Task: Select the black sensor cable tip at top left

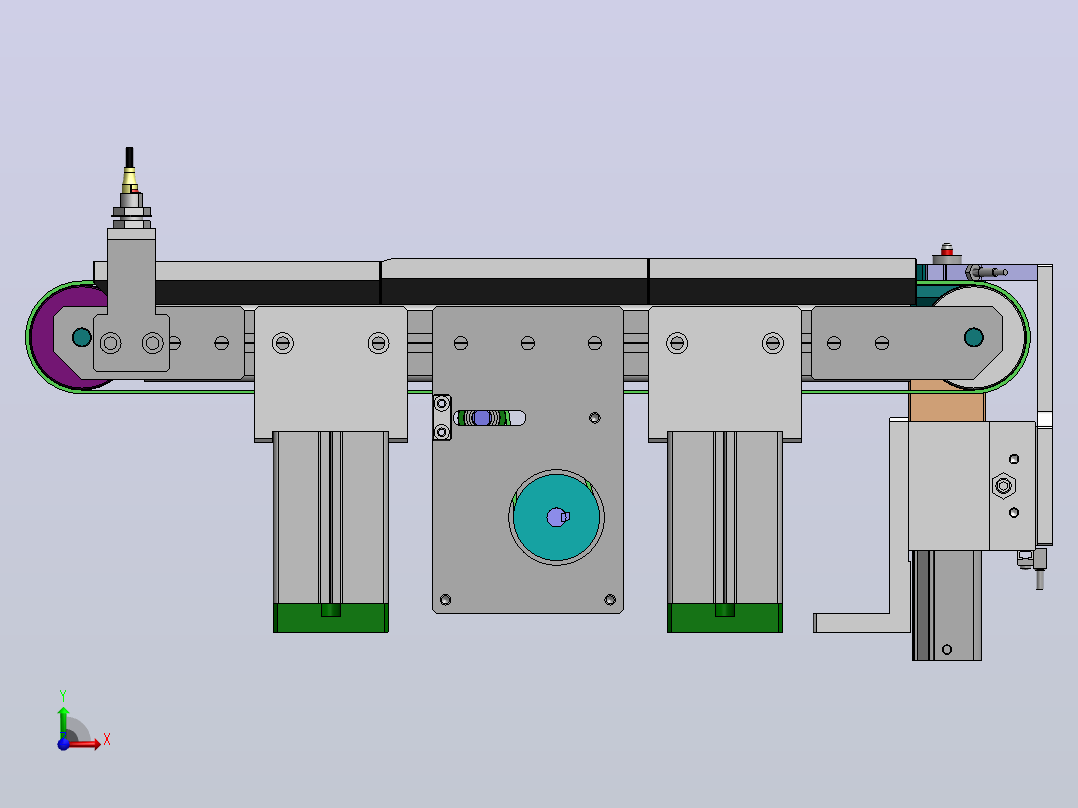Action: (x=129, y=157)
